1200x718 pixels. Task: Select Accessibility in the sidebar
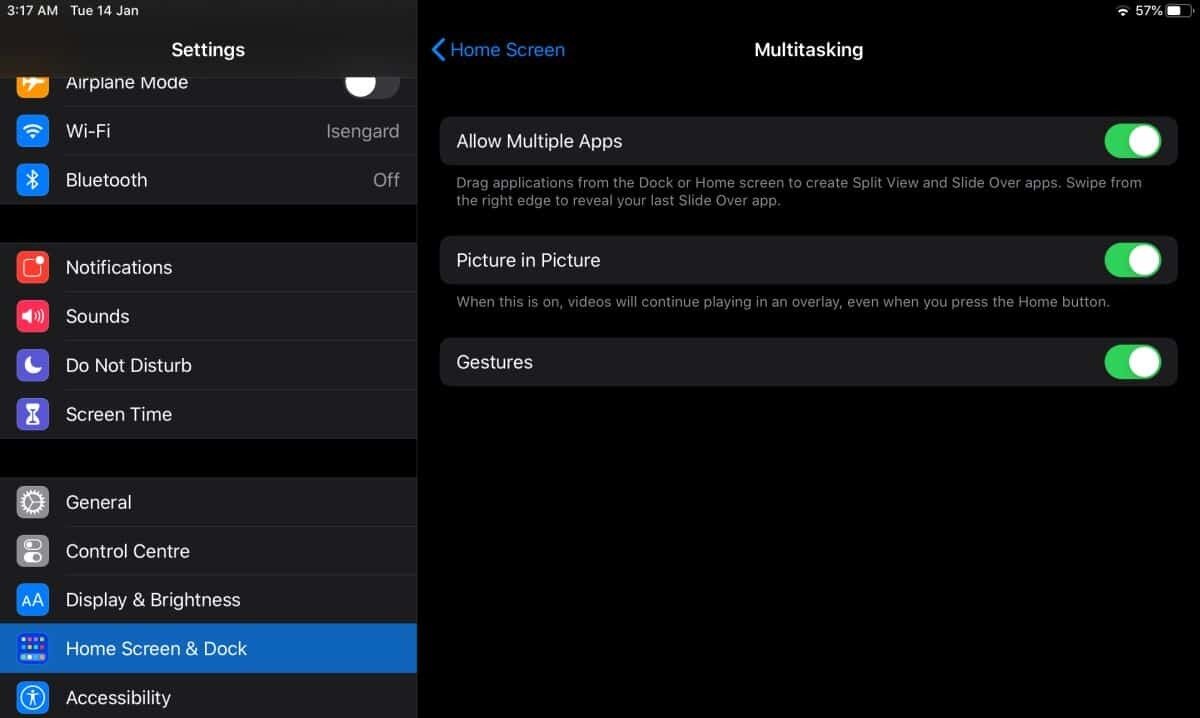tap(118, 697)
